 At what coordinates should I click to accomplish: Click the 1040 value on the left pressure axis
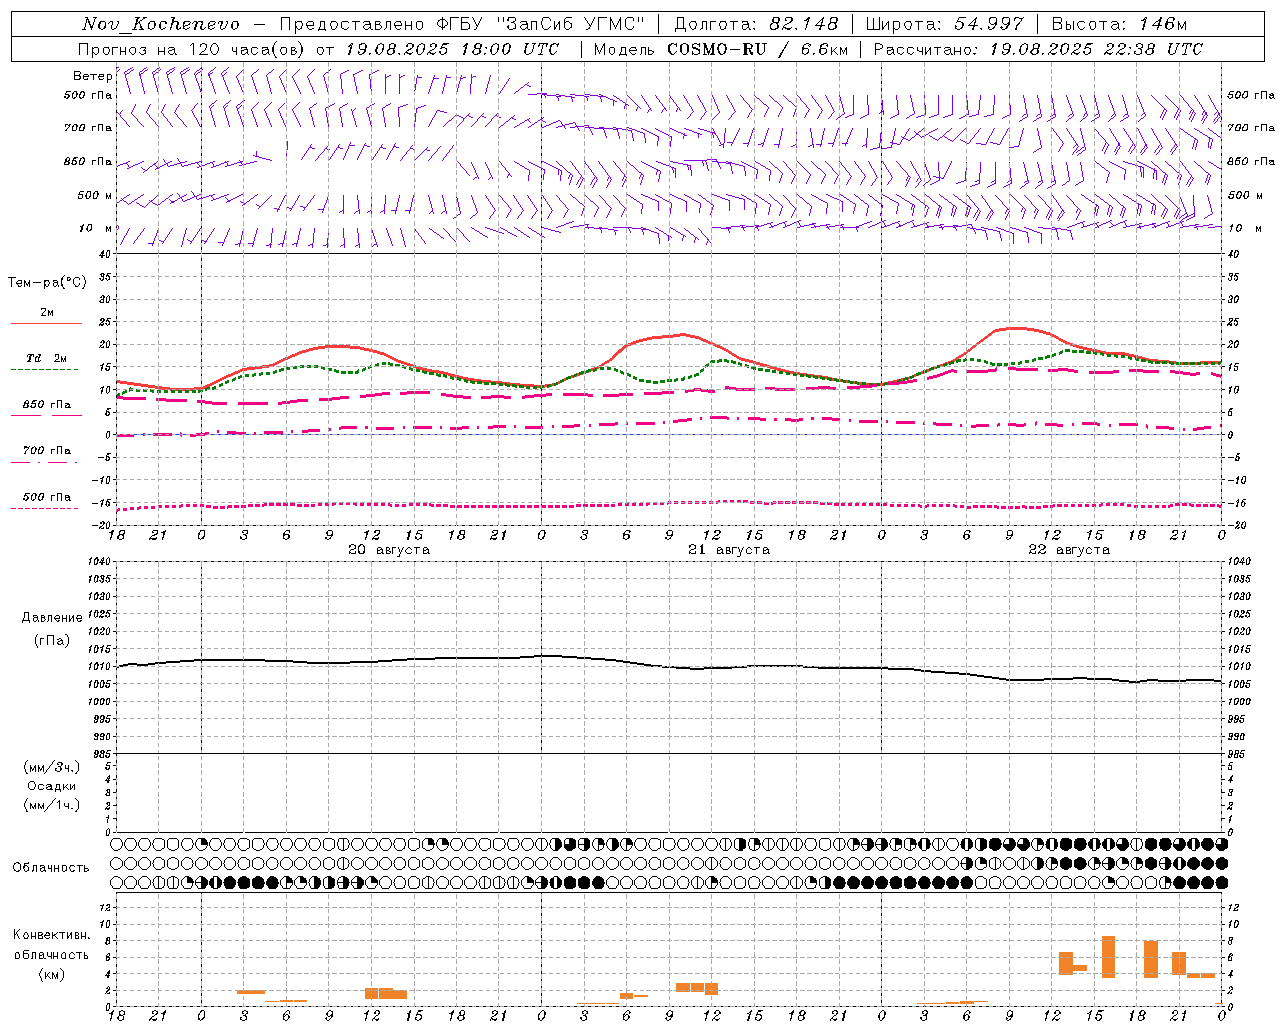point(101,561)
